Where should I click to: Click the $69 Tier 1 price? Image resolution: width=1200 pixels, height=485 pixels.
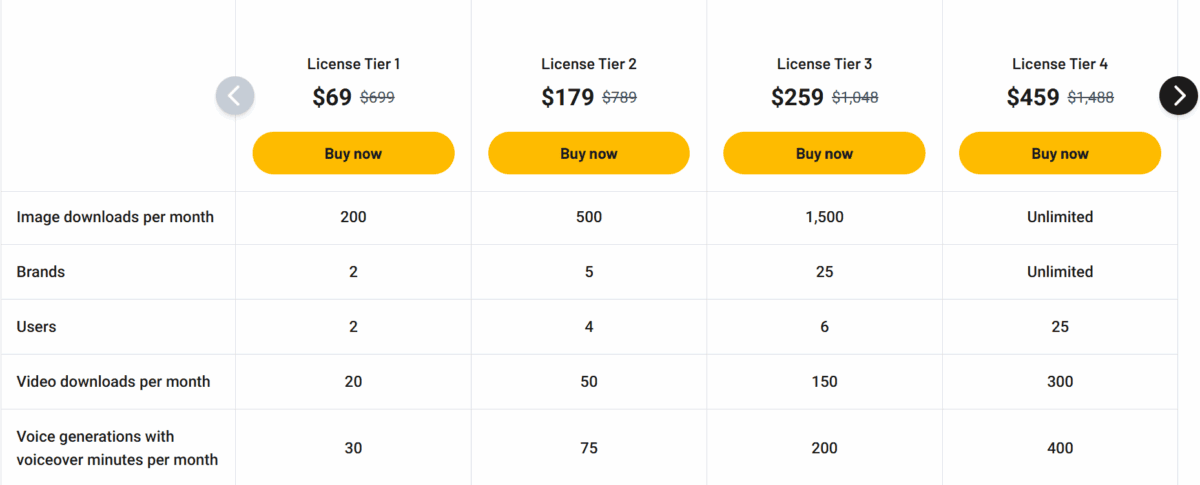(332, 97)
